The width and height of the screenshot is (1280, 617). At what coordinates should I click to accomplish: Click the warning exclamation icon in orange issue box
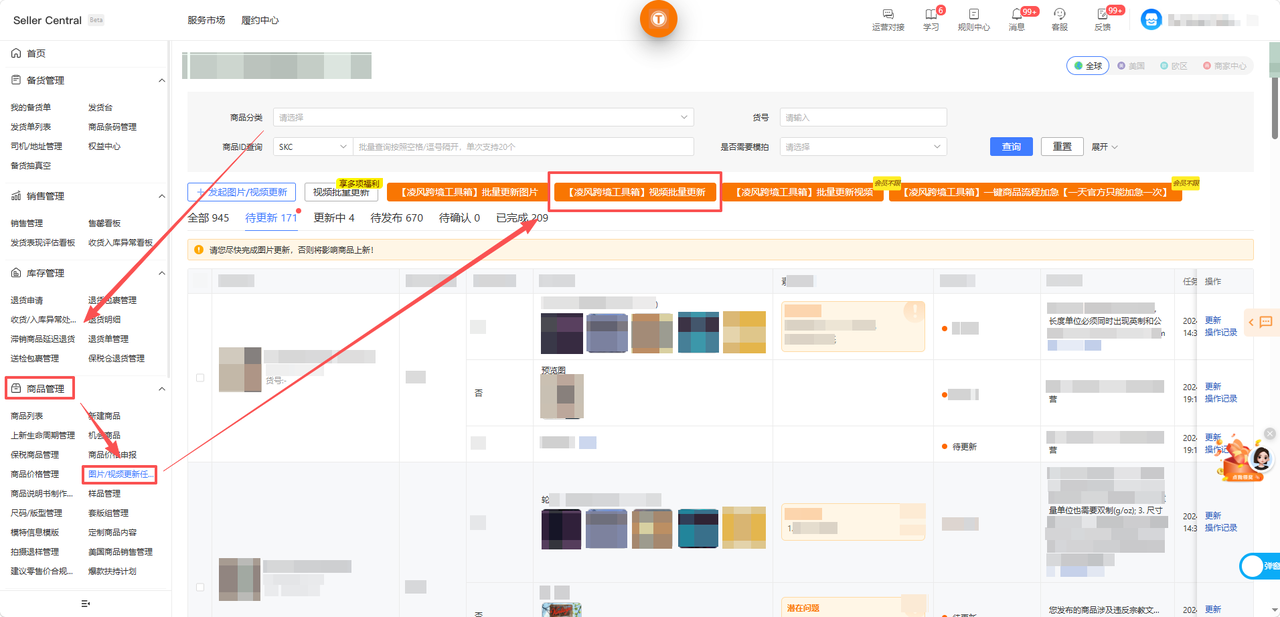pos(913,312)
